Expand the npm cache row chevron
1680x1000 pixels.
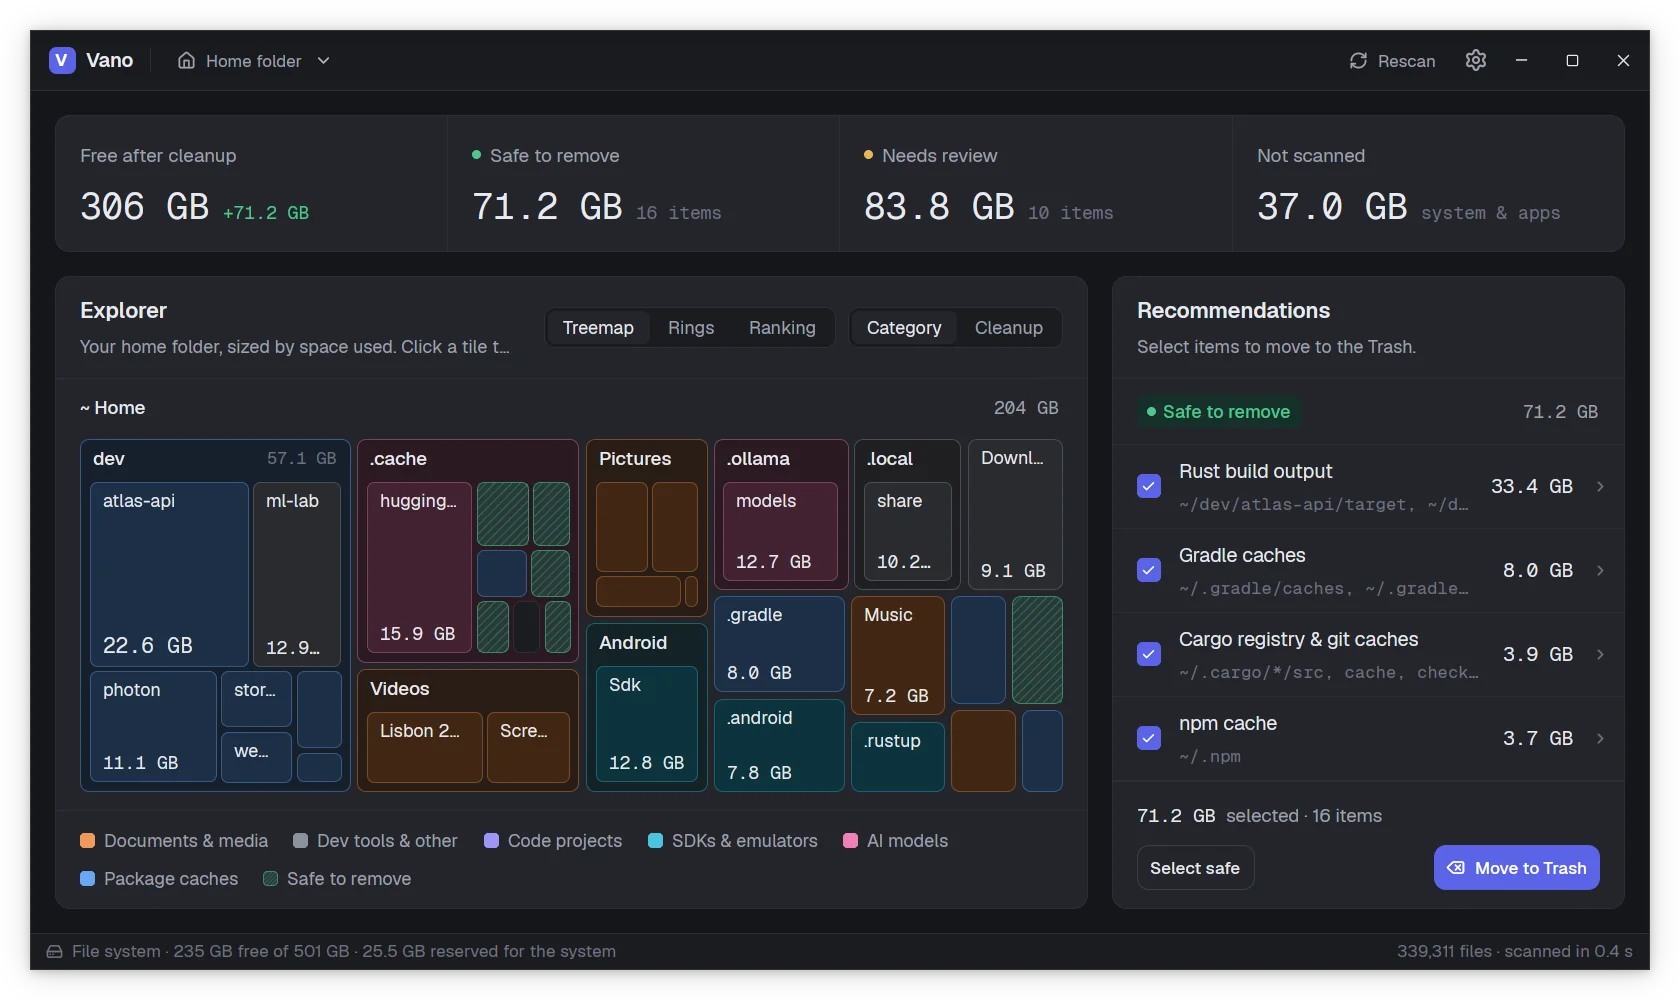1600,738
